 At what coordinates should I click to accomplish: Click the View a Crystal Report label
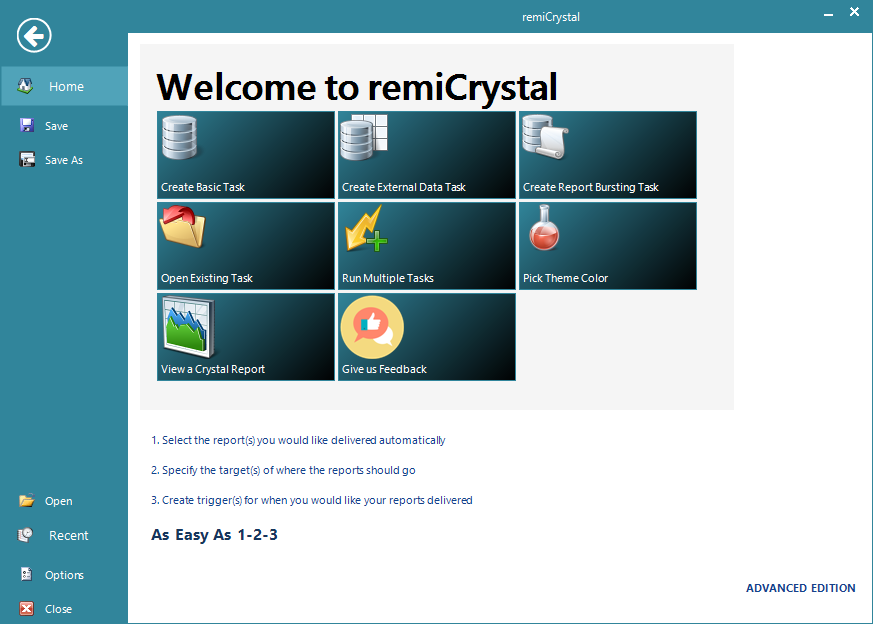(x=213, y=369)
